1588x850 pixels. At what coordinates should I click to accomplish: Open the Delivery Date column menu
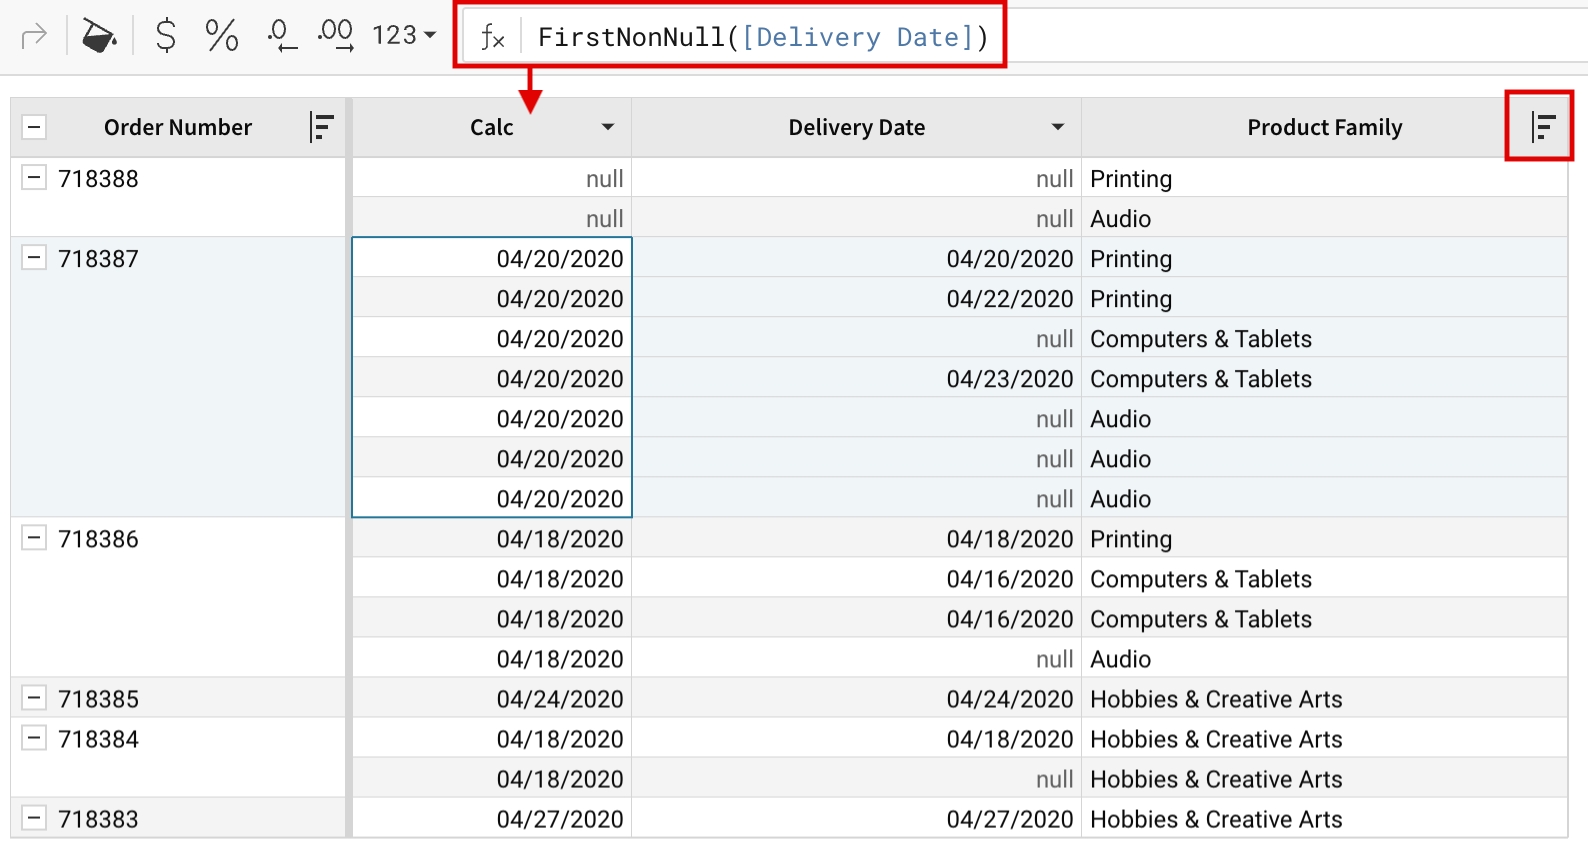point(1057,127)
